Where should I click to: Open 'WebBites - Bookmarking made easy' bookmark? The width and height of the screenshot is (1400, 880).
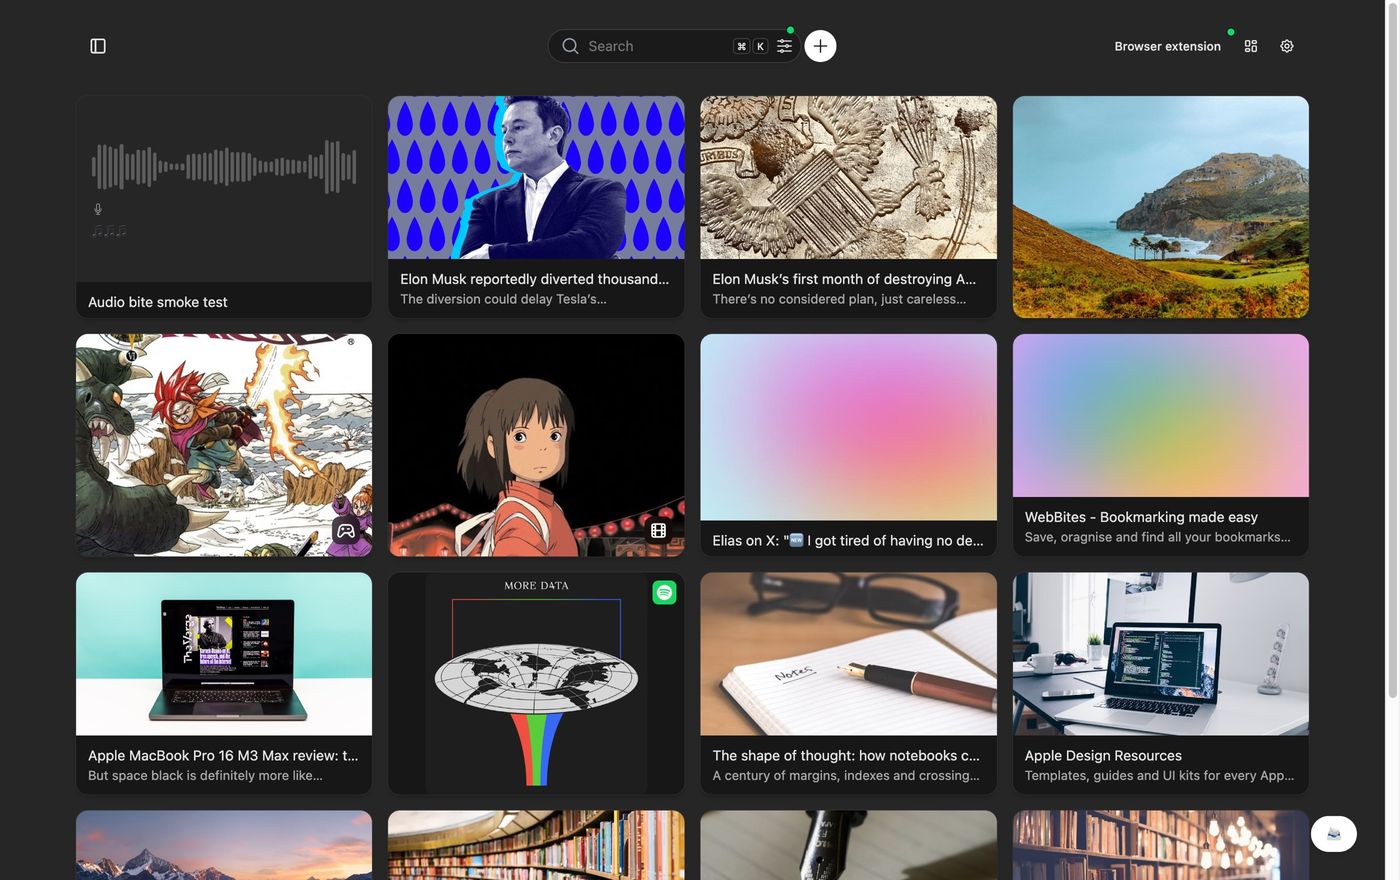click(1141, 517)
